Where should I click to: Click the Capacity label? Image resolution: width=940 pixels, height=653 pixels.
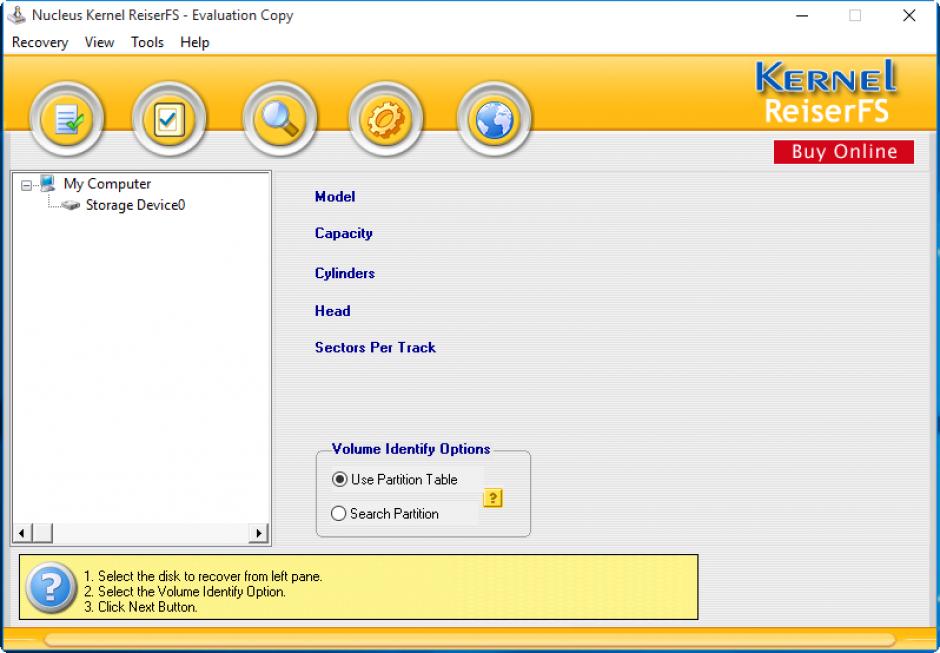pos(344,233)
